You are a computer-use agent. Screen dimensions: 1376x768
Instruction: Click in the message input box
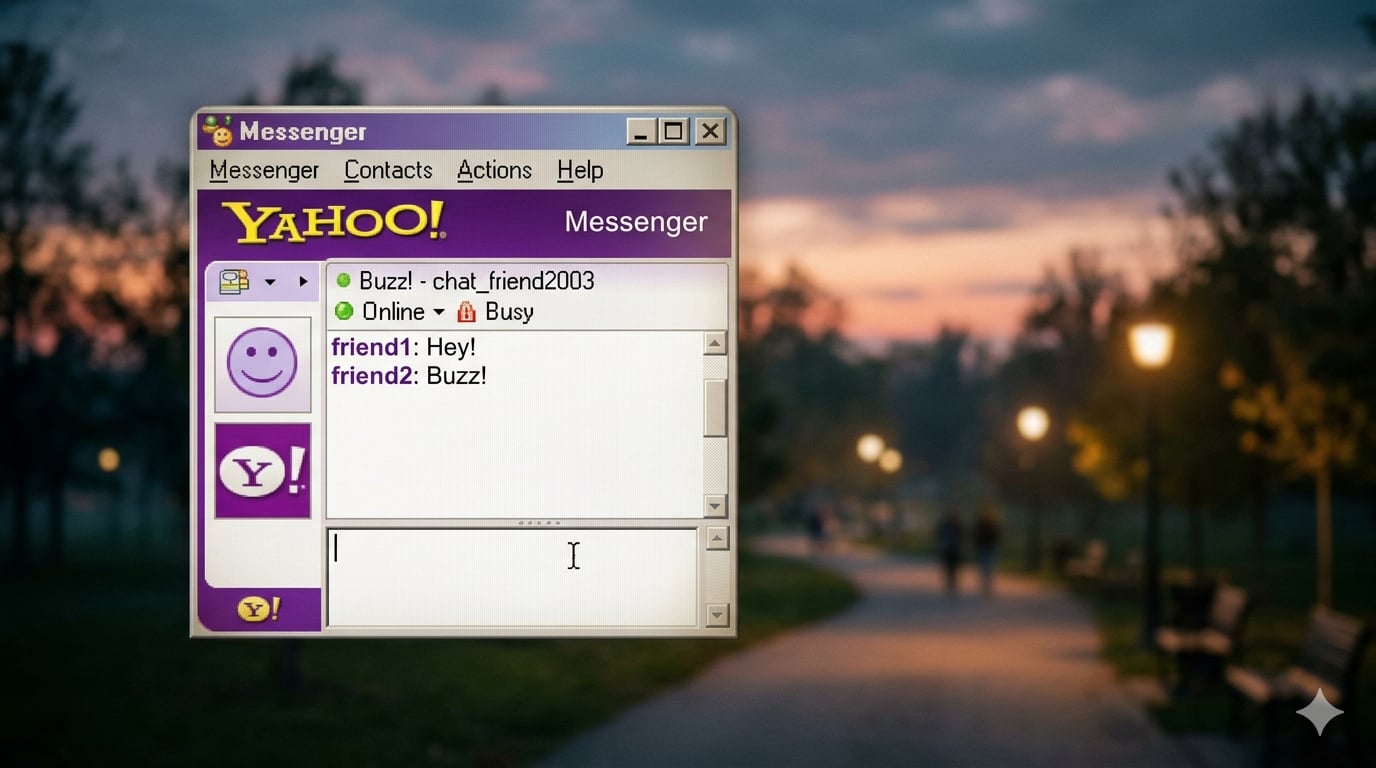(512, 577)
